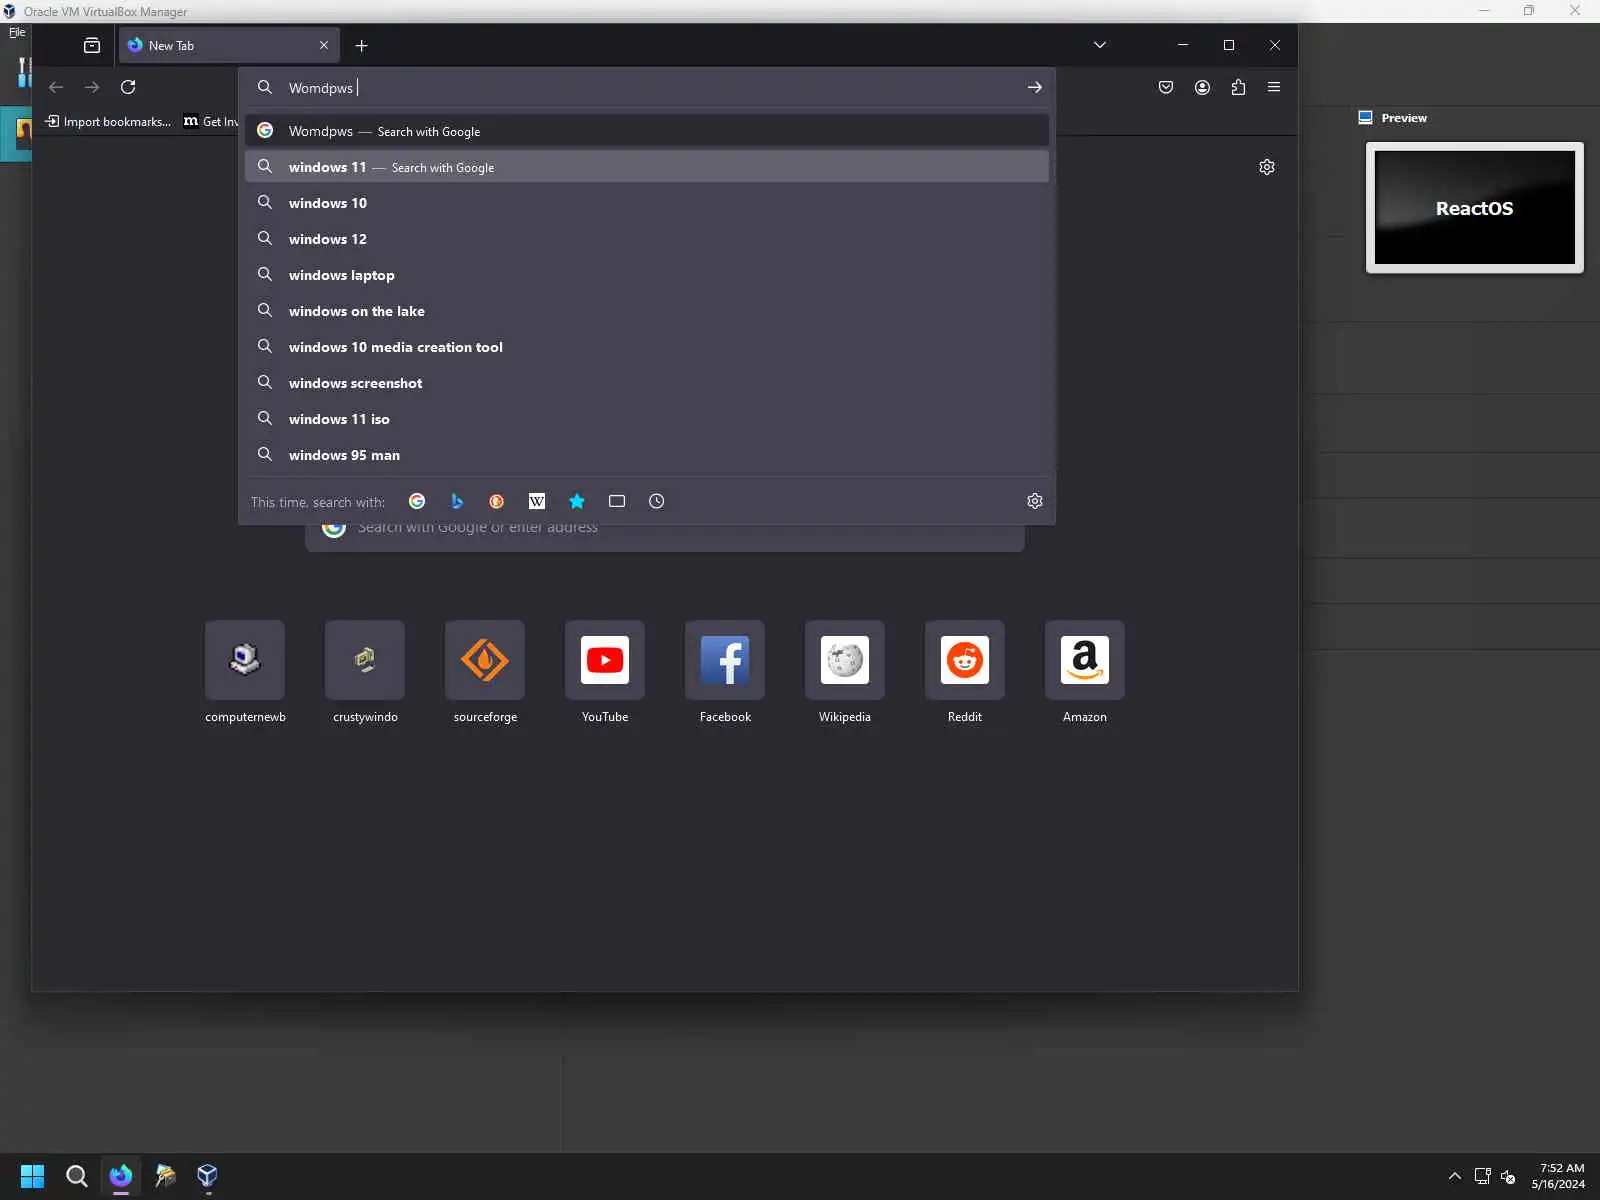1600x1200 pixels.
Task: Open the 'Get Inv...' bookmark
Action: click(x=211, y=121)
